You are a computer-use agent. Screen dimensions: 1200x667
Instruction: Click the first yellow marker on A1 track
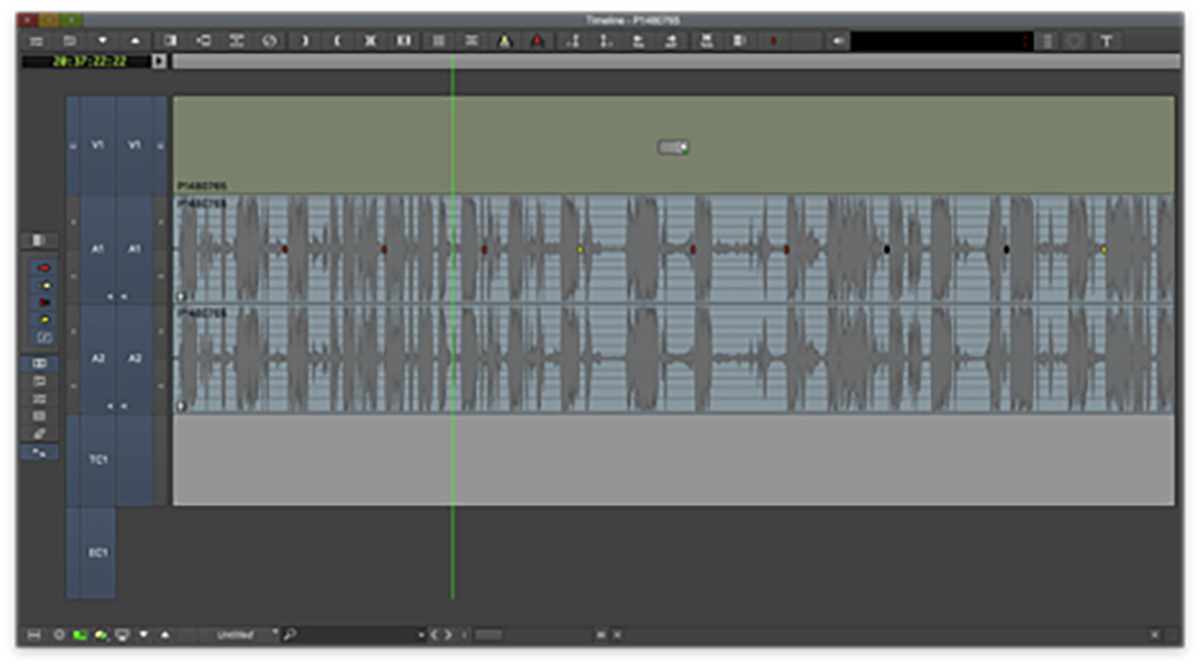click(x=580, y=249)
